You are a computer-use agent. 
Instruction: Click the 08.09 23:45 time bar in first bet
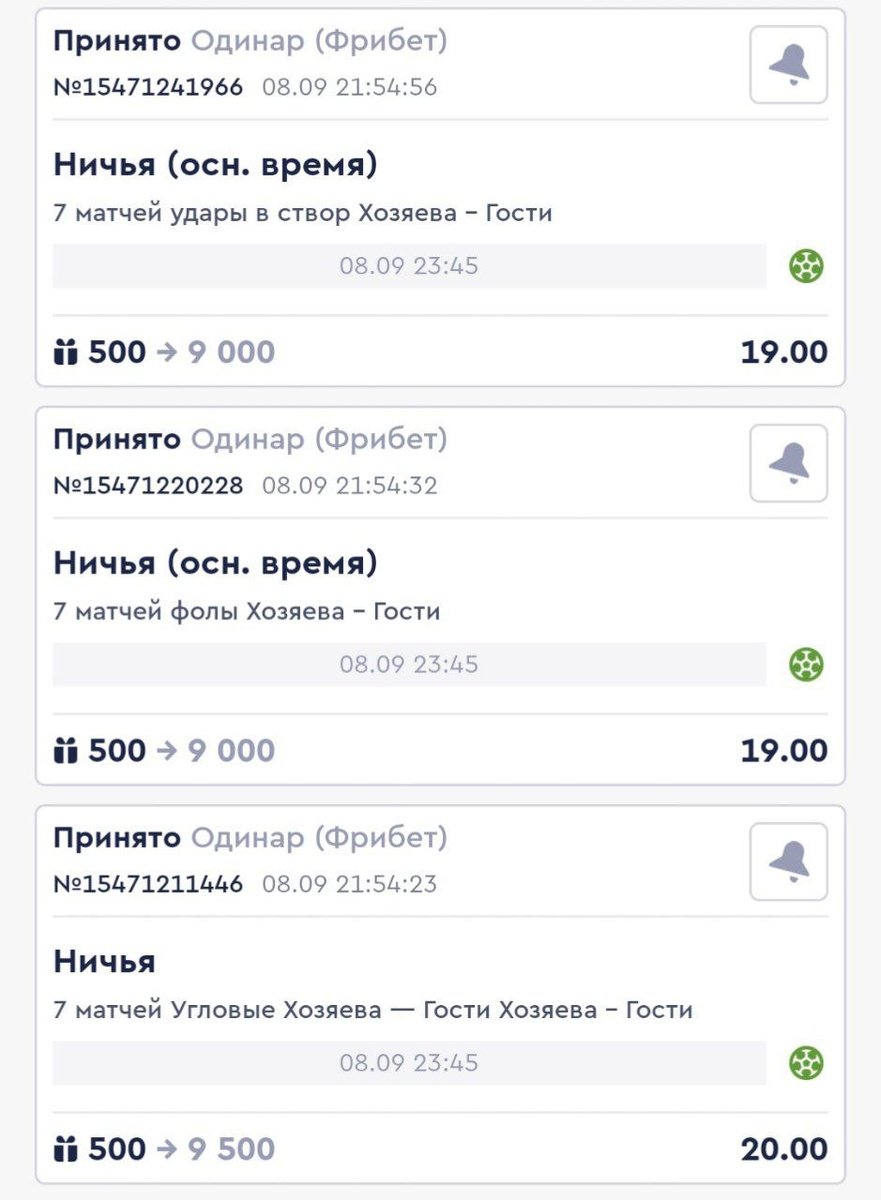409,266
